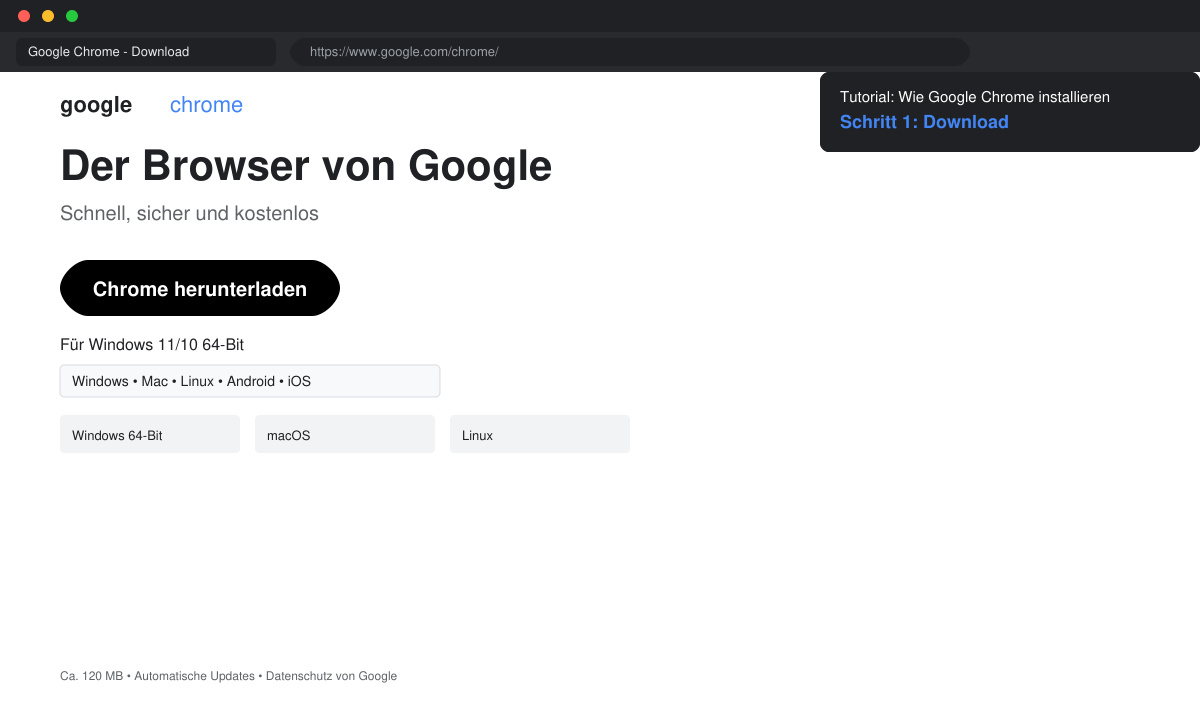This screenshot has height=720, width=1200.
Task: Choose the macOS download option
Action: coord(345,434)
